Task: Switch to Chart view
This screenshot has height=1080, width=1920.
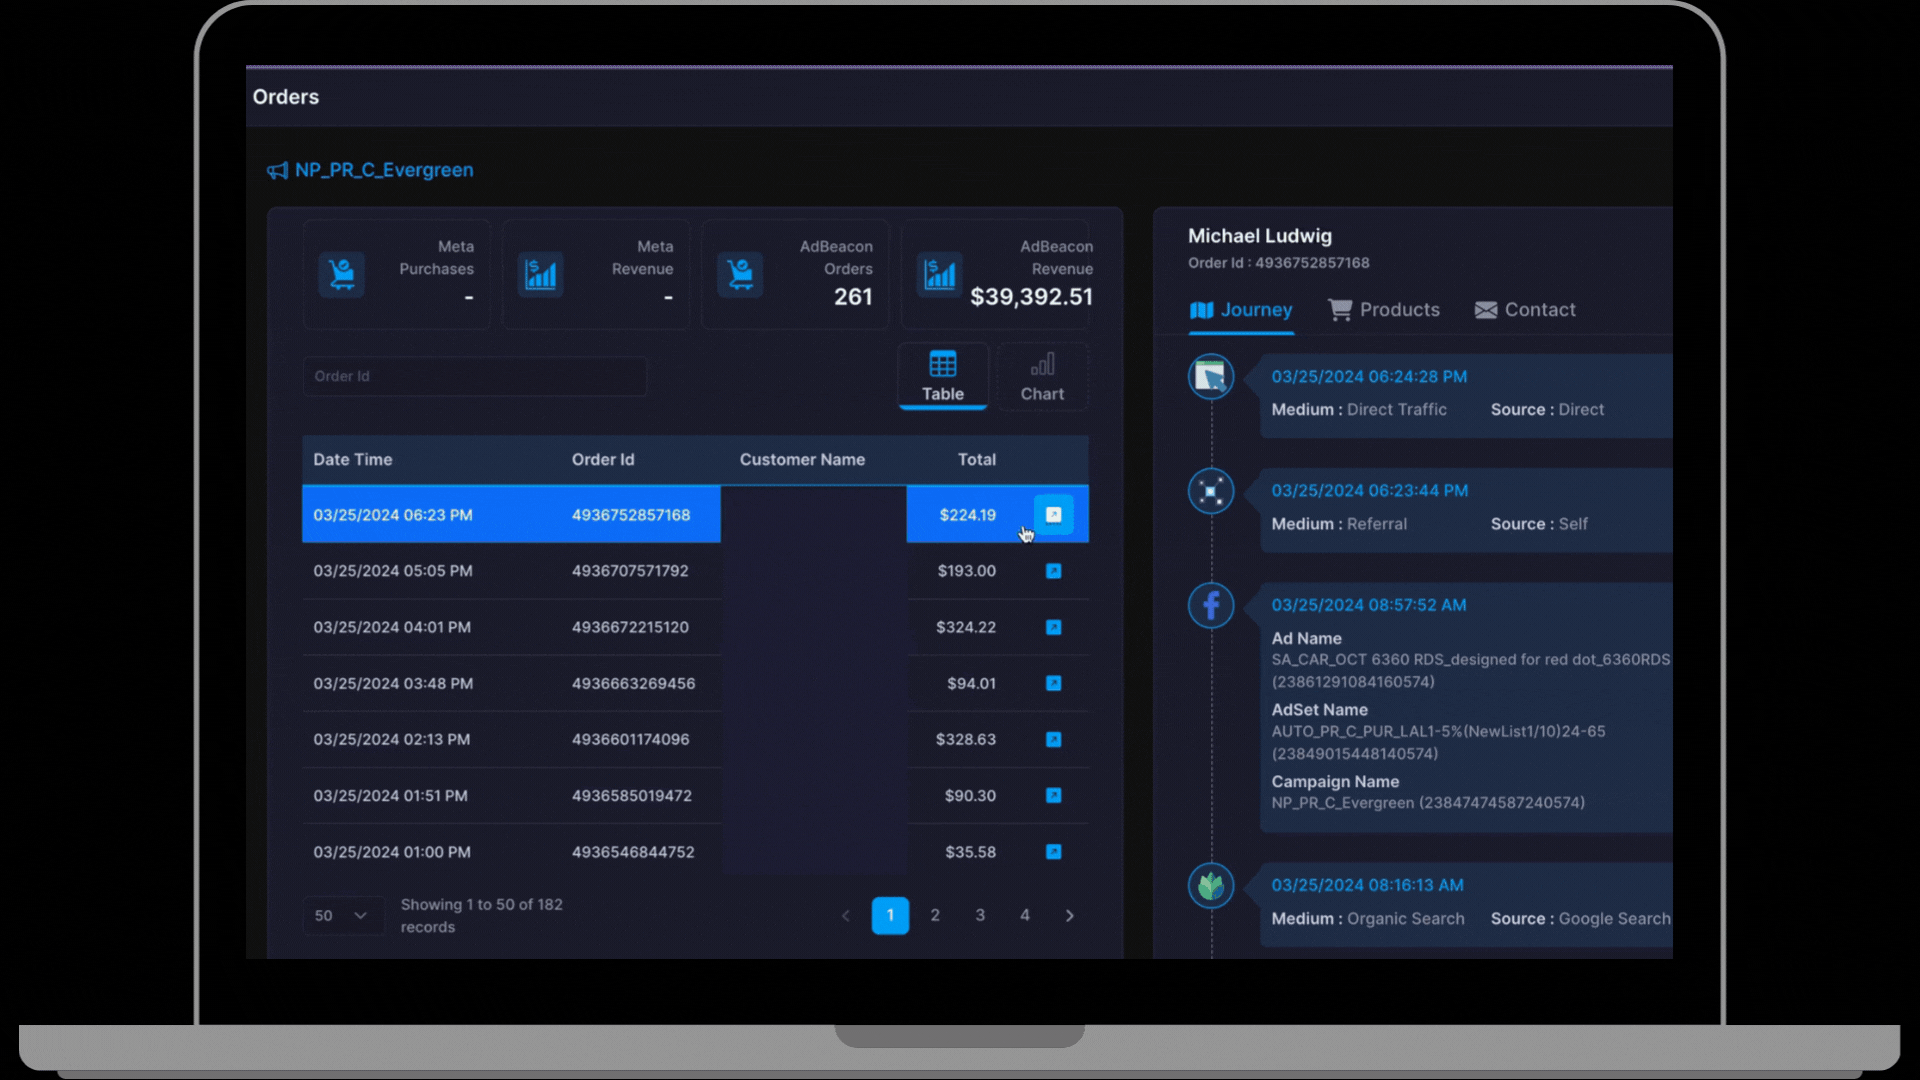Action: click(x=1042, y=376)
